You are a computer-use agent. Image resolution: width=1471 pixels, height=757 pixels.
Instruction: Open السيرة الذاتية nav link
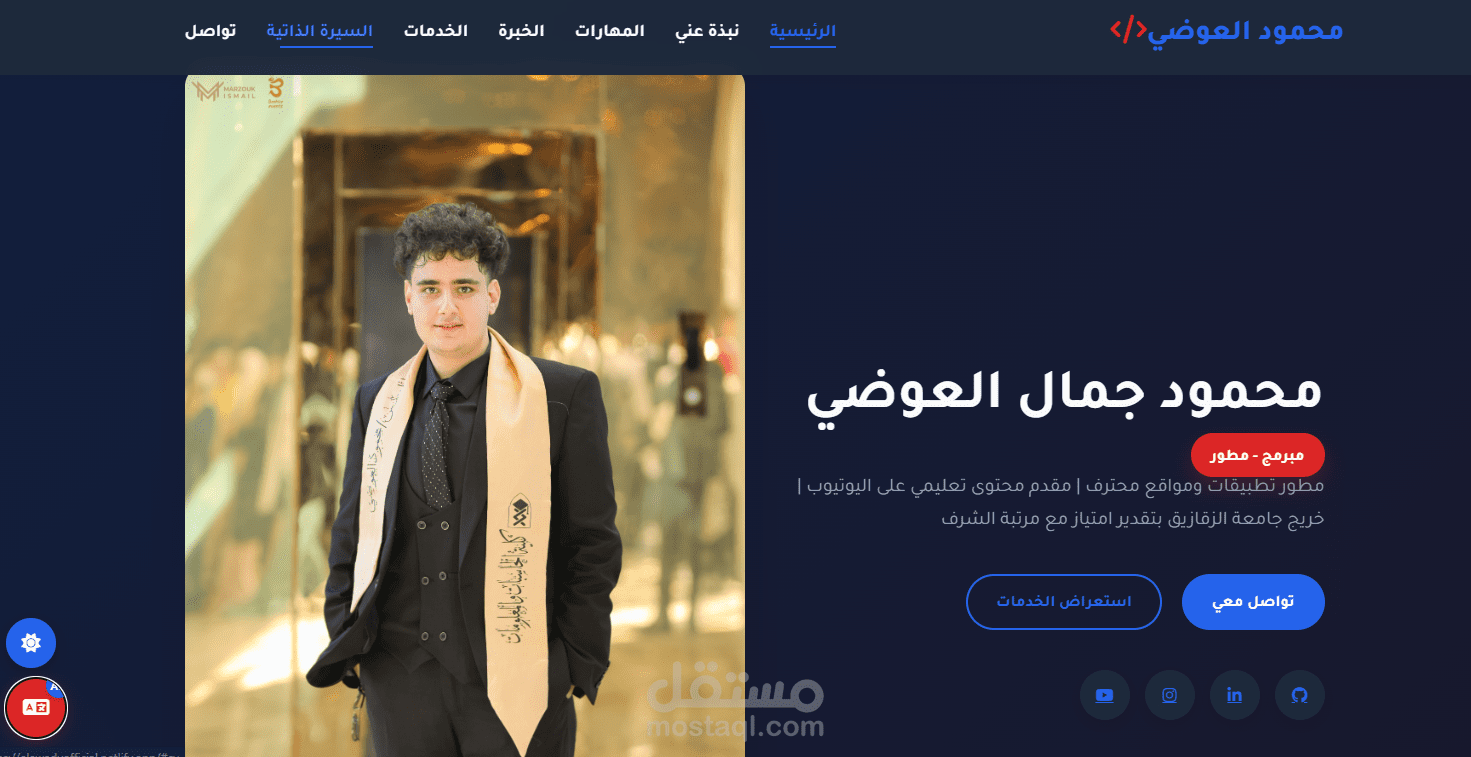(x=320, y=30)
